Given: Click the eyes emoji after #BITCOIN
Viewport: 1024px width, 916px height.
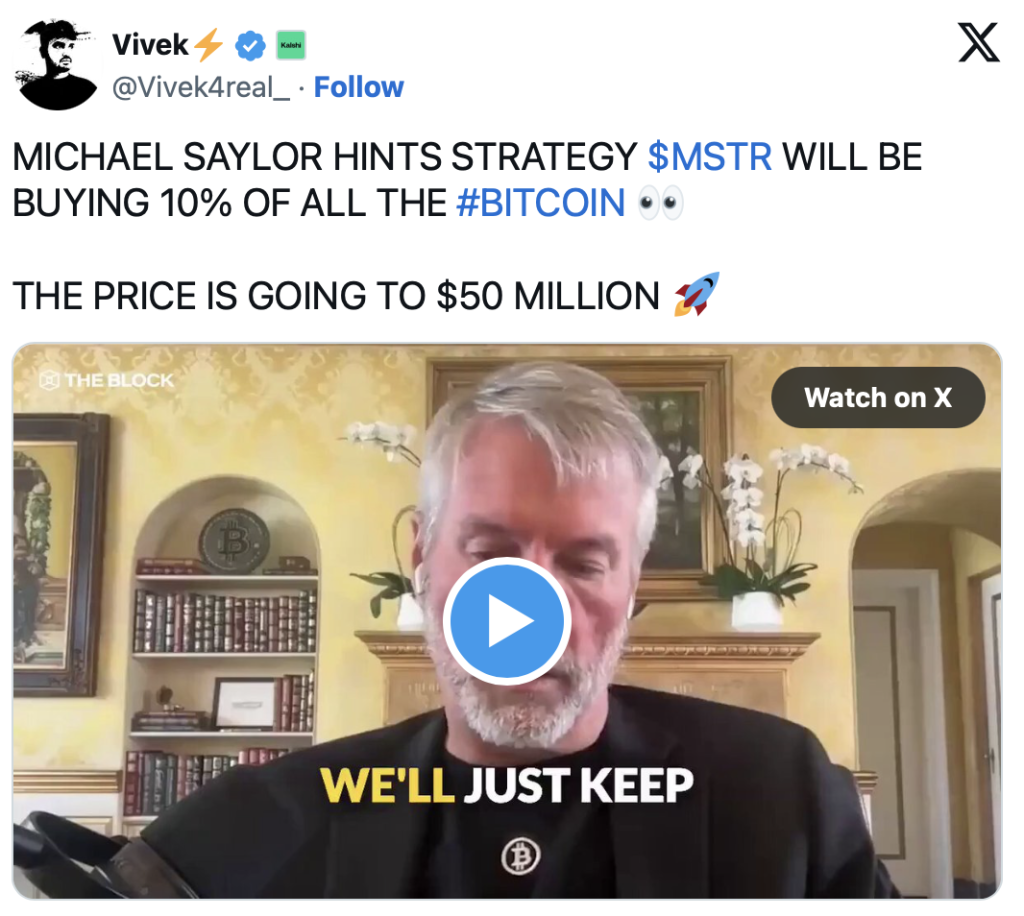Looking at the screenshot, I should tap(660, 203).
